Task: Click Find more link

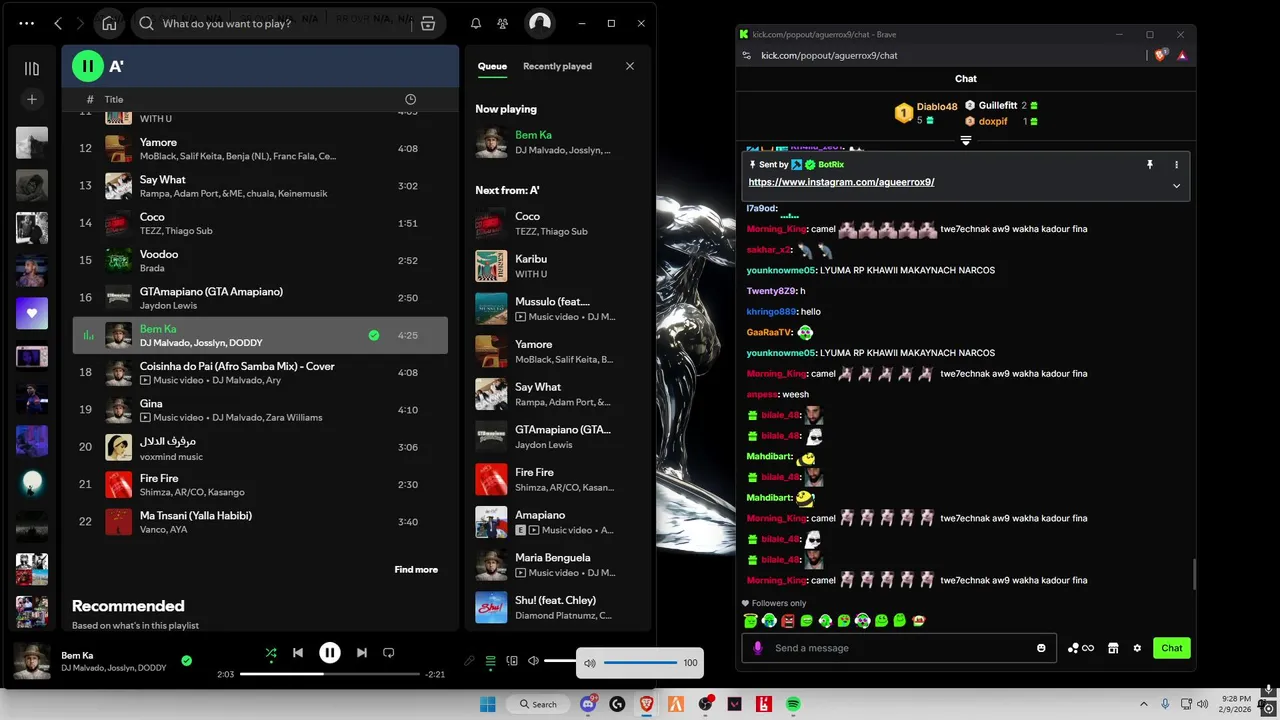Action: [x=416, y=570]
